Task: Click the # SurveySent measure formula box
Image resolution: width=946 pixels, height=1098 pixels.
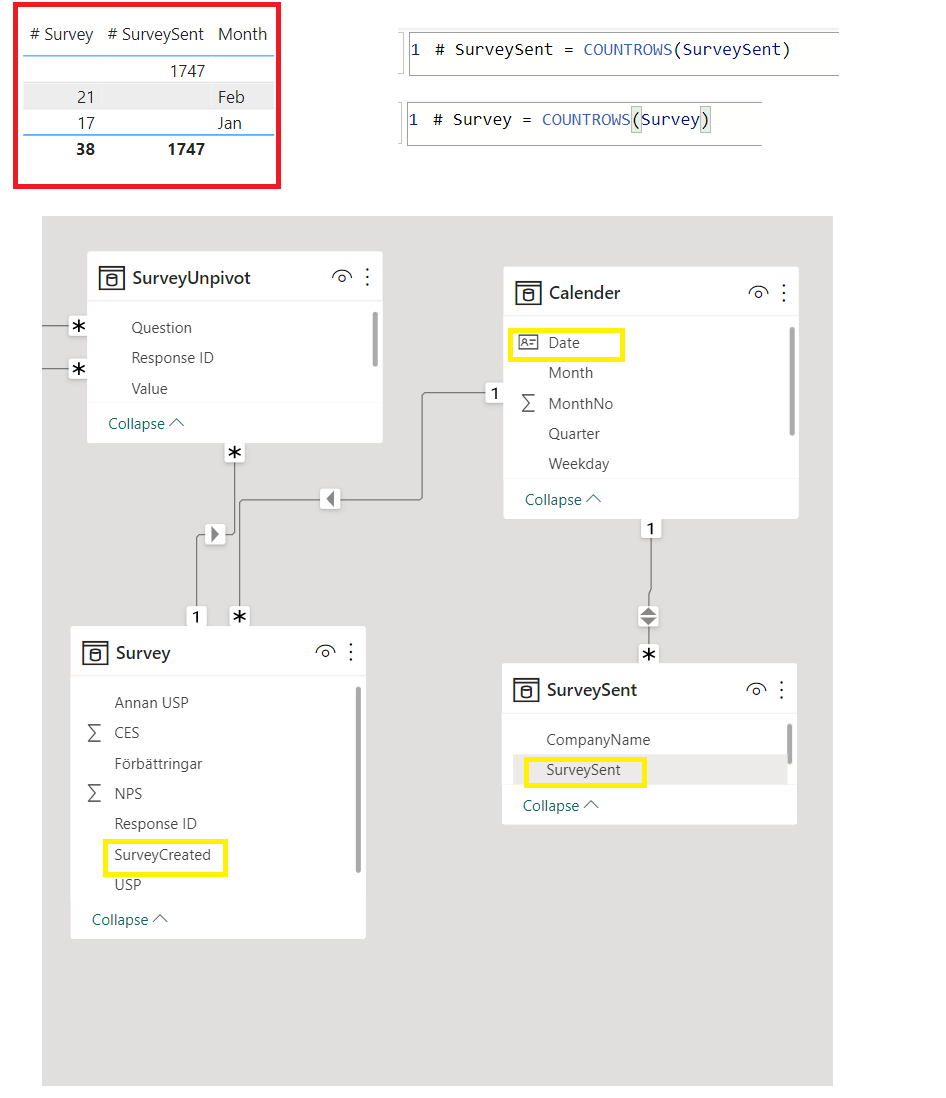Action: click(x=623, y=53)
